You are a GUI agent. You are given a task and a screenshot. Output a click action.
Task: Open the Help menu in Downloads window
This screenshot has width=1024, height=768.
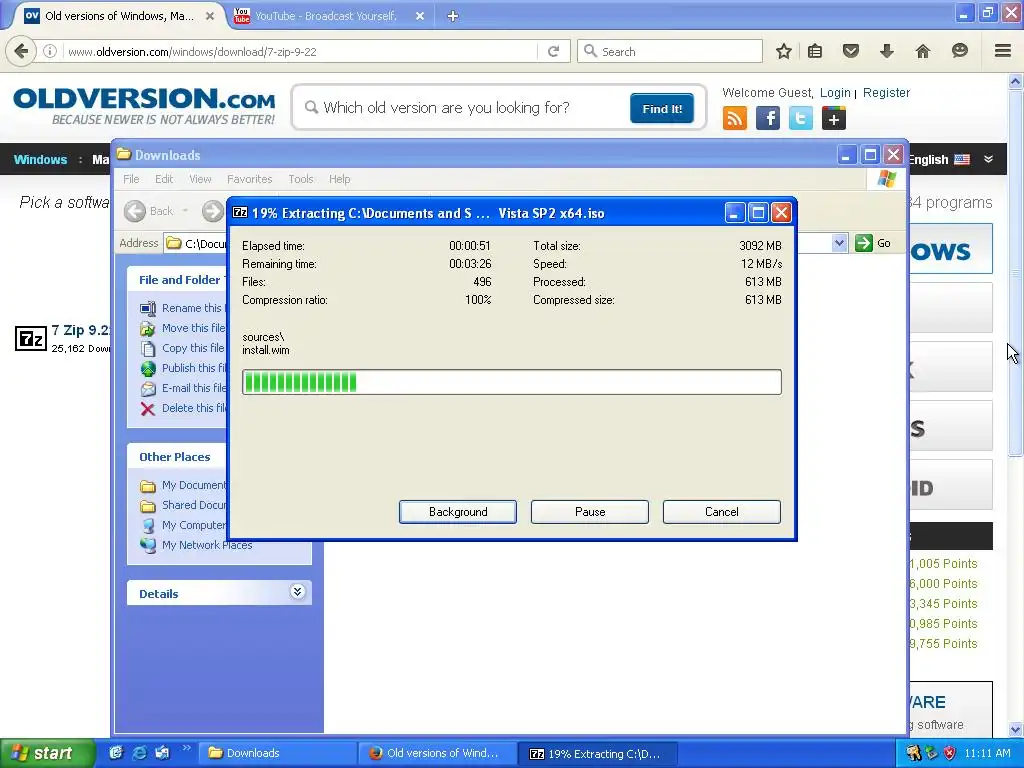click(340, 179)
